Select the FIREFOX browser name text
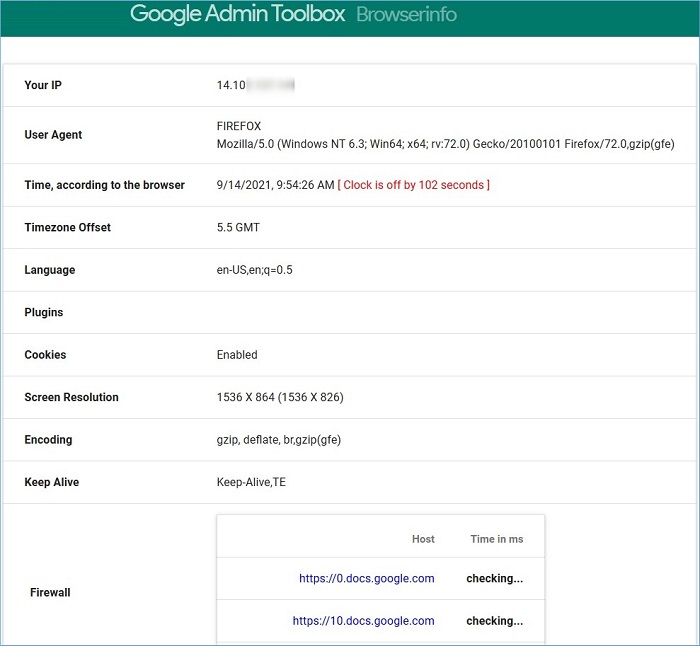 pyautogui.click(x=239, y=126)
